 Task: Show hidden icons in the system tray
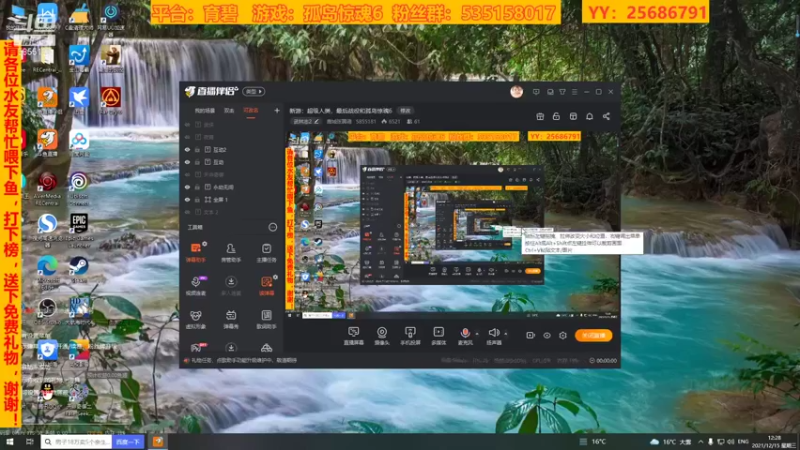701,441
